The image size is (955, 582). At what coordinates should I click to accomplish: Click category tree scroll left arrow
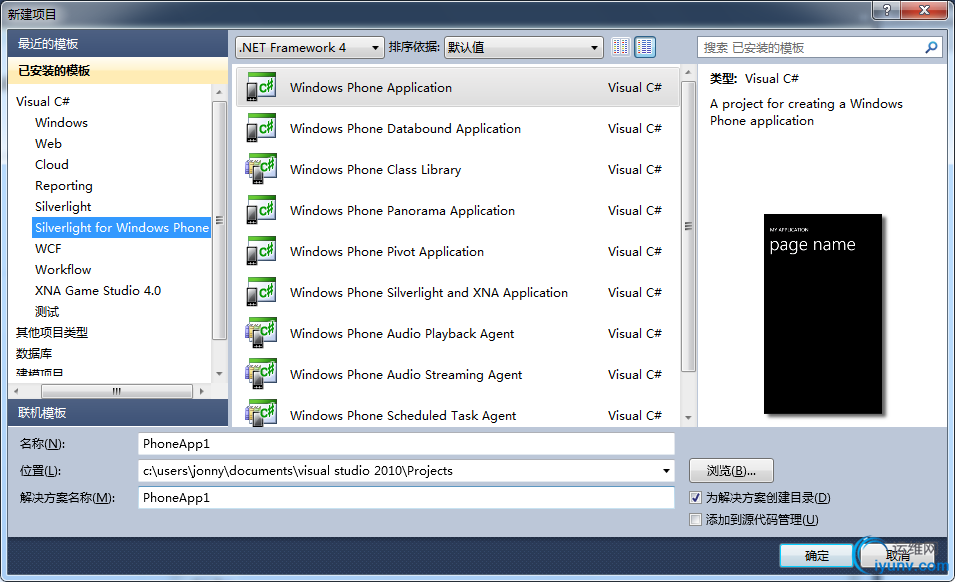click(x=16, y=391)
